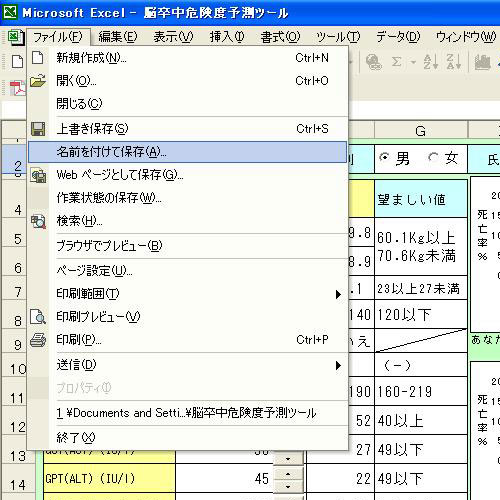
Task: Open the 挿入(I) menu
Action: point(227,37)
